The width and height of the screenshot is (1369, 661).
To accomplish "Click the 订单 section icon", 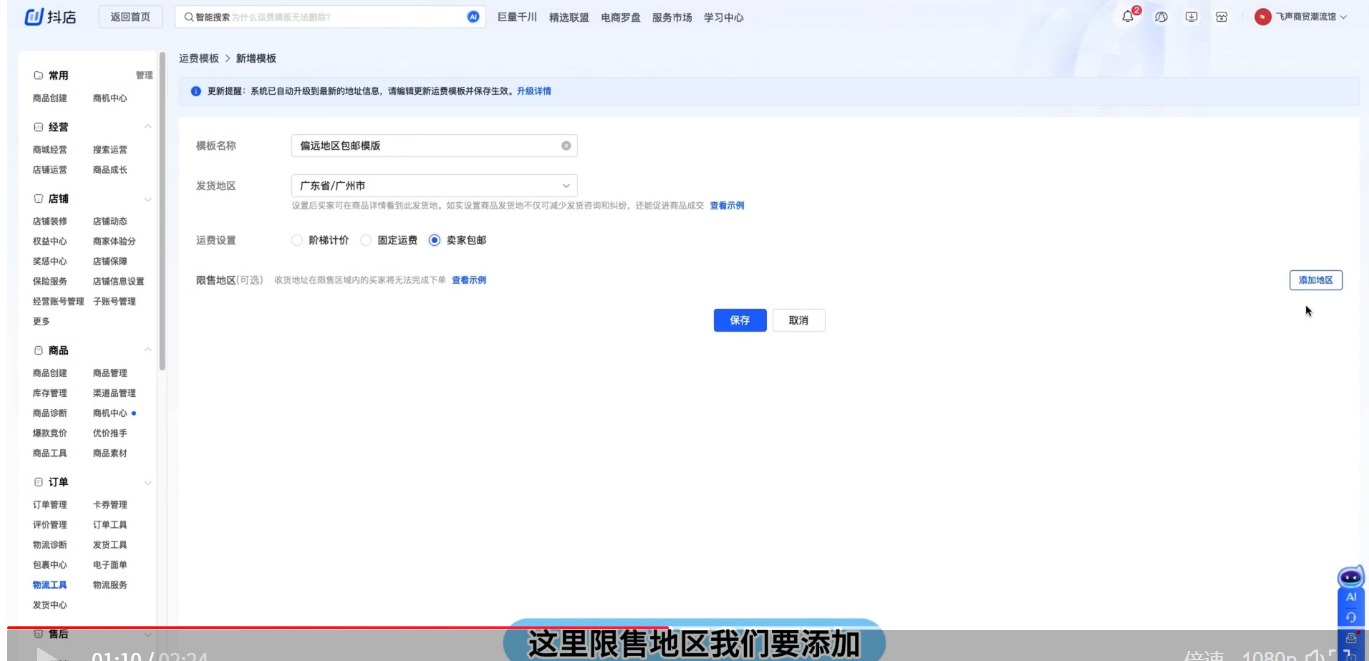I will [38, 482].
